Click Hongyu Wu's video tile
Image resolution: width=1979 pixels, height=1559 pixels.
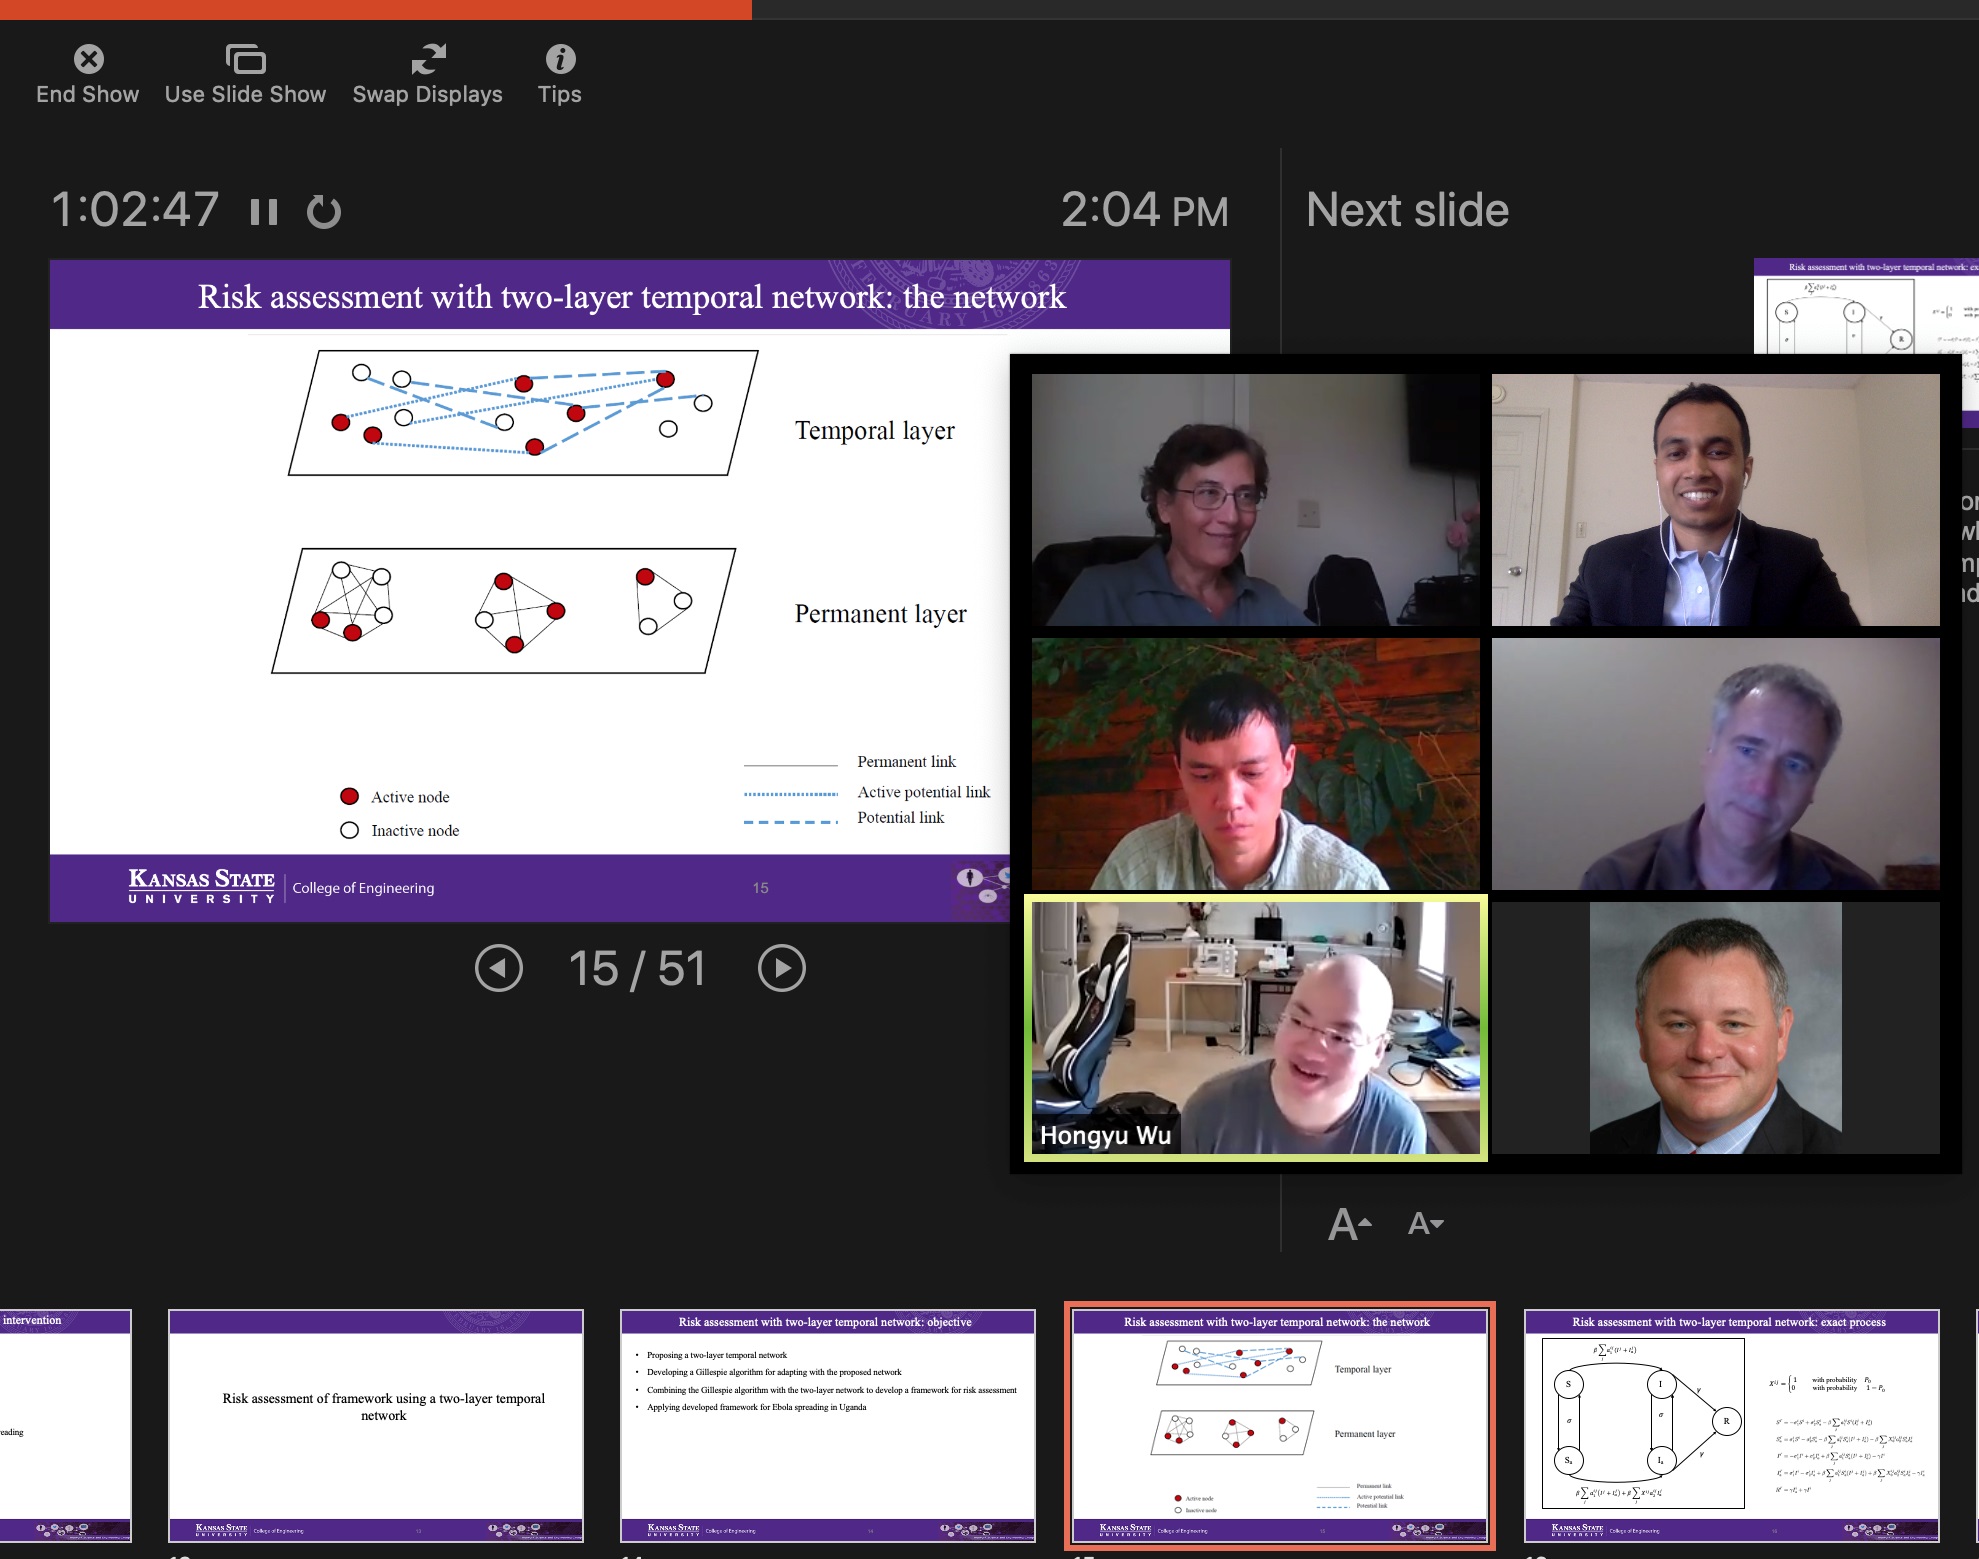[x=1255, y=1028]
